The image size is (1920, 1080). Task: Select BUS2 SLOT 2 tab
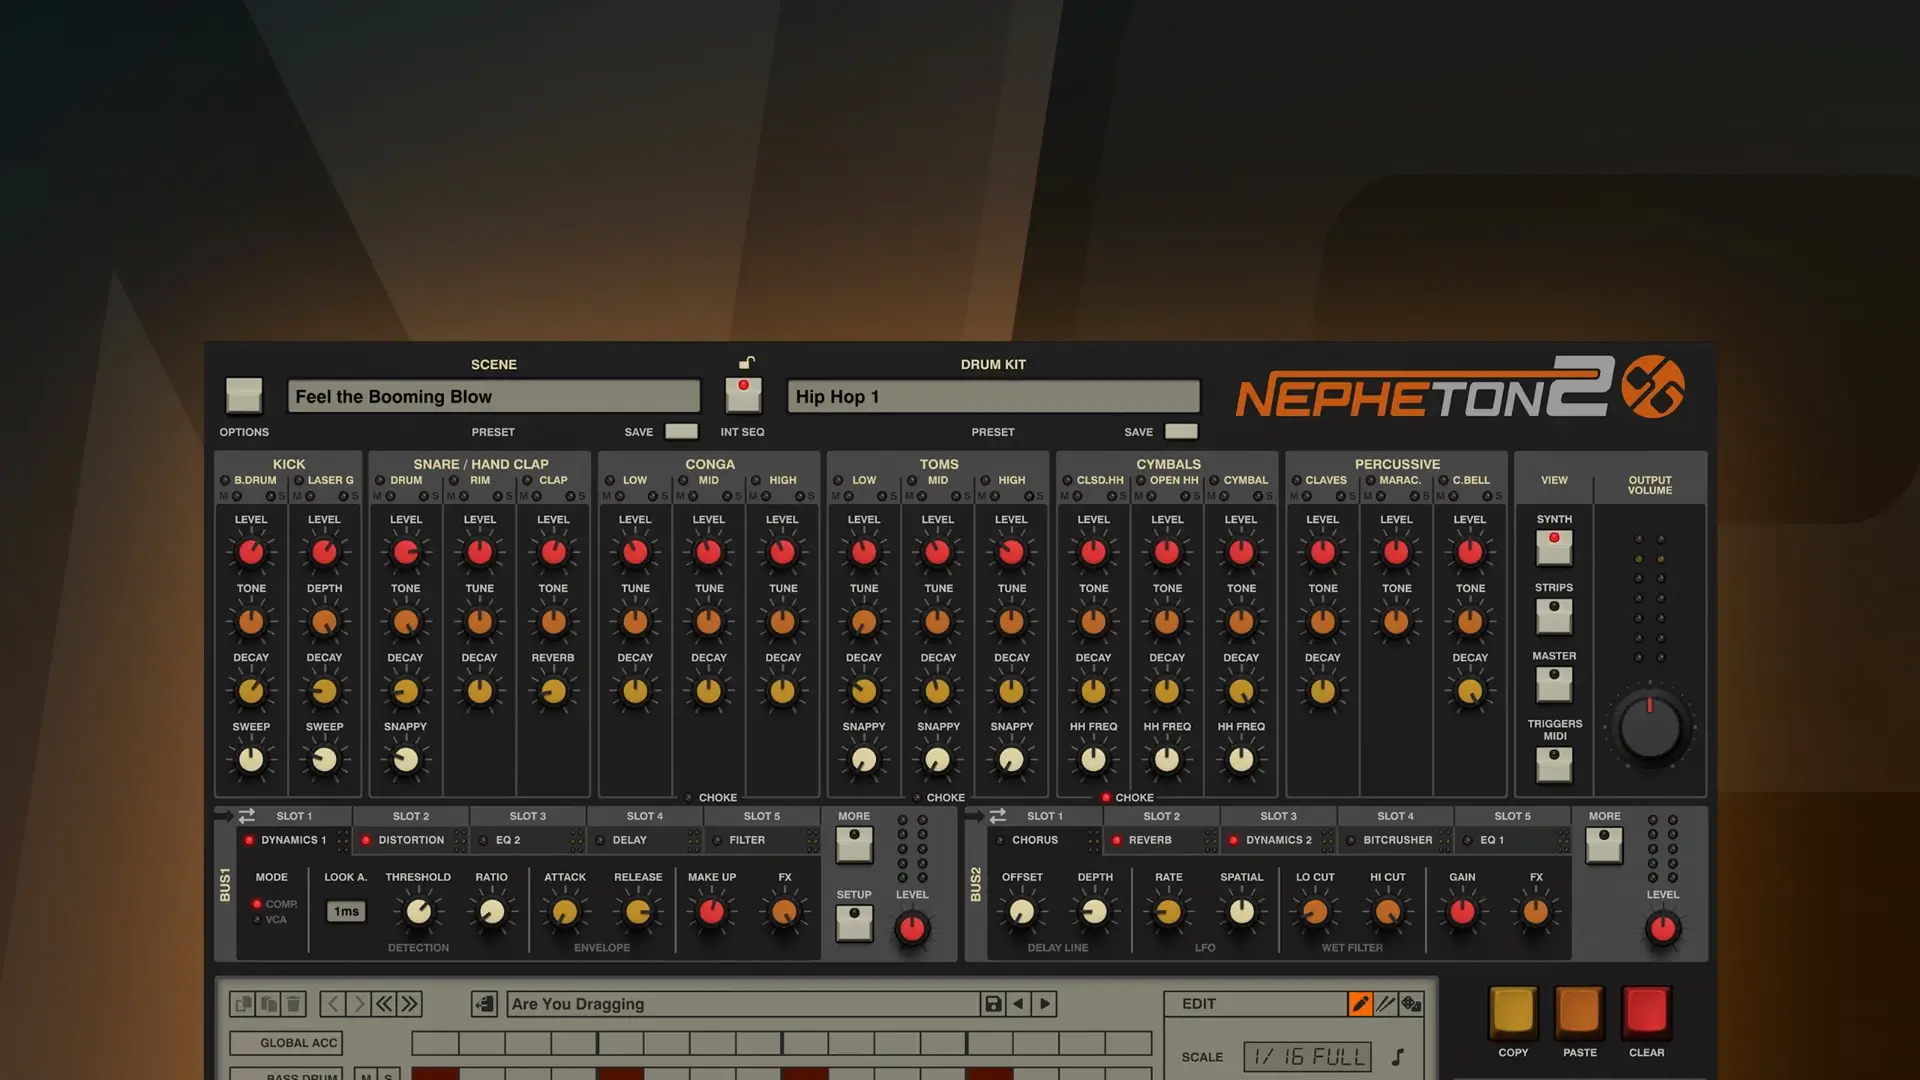click(1161, 816)
